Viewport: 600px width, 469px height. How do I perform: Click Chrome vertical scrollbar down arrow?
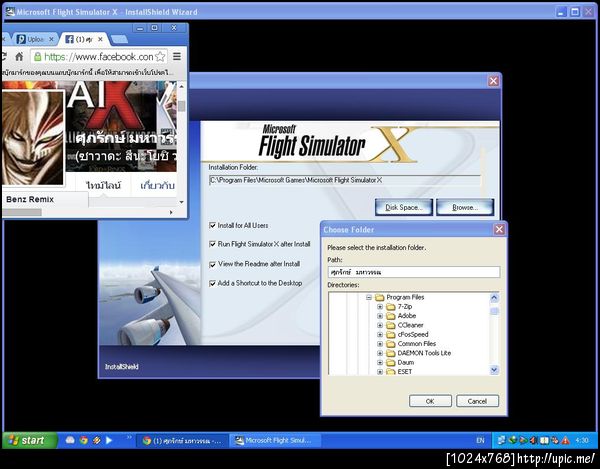pos(182,202)
